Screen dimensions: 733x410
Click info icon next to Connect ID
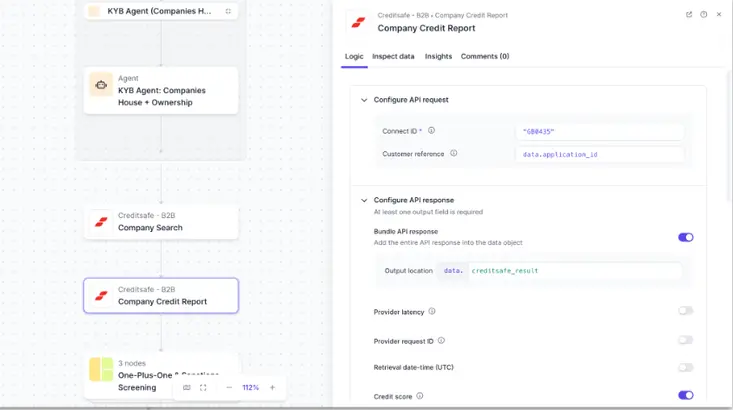coord(431,130)
